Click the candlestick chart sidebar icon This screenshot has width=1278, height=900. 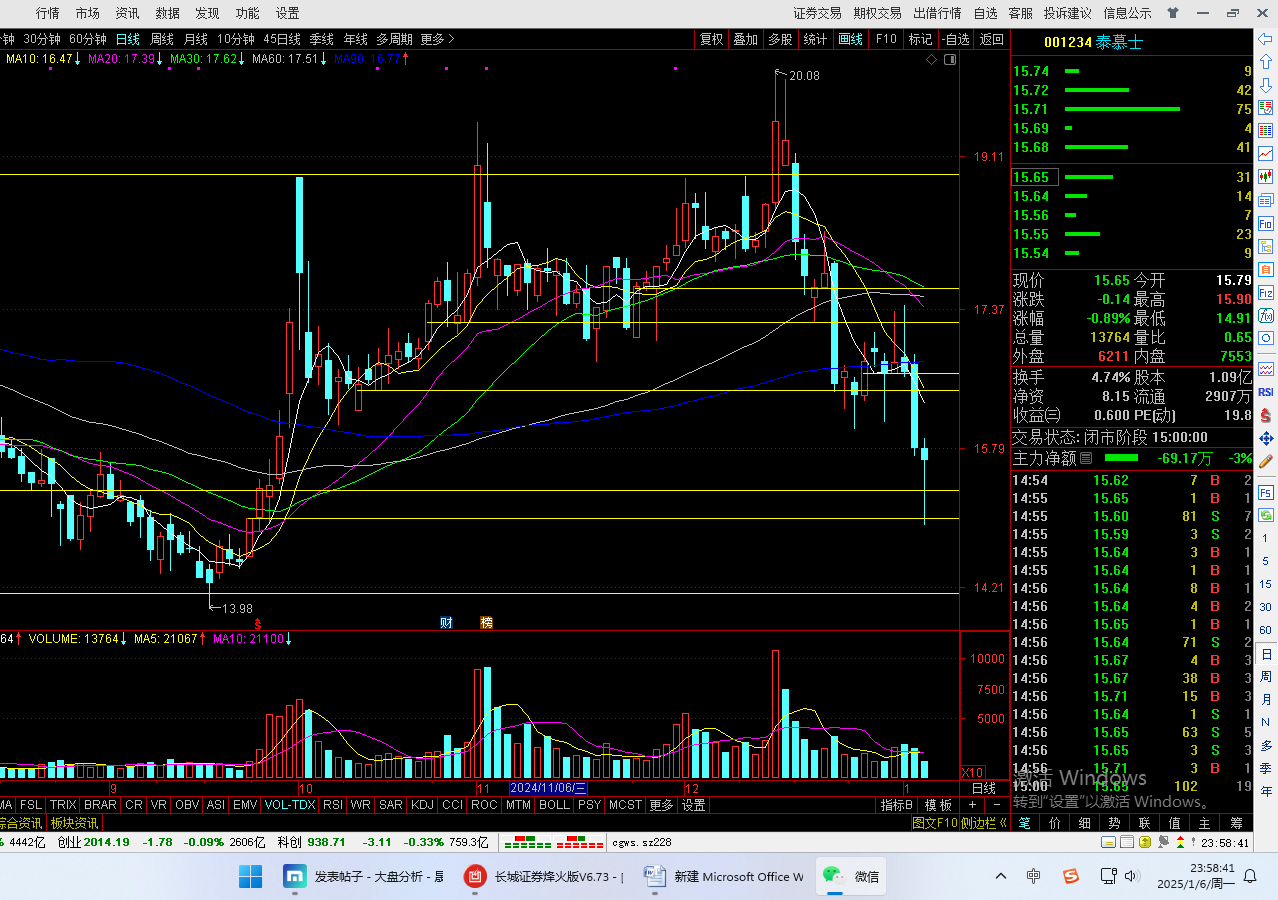(1266, 176)
